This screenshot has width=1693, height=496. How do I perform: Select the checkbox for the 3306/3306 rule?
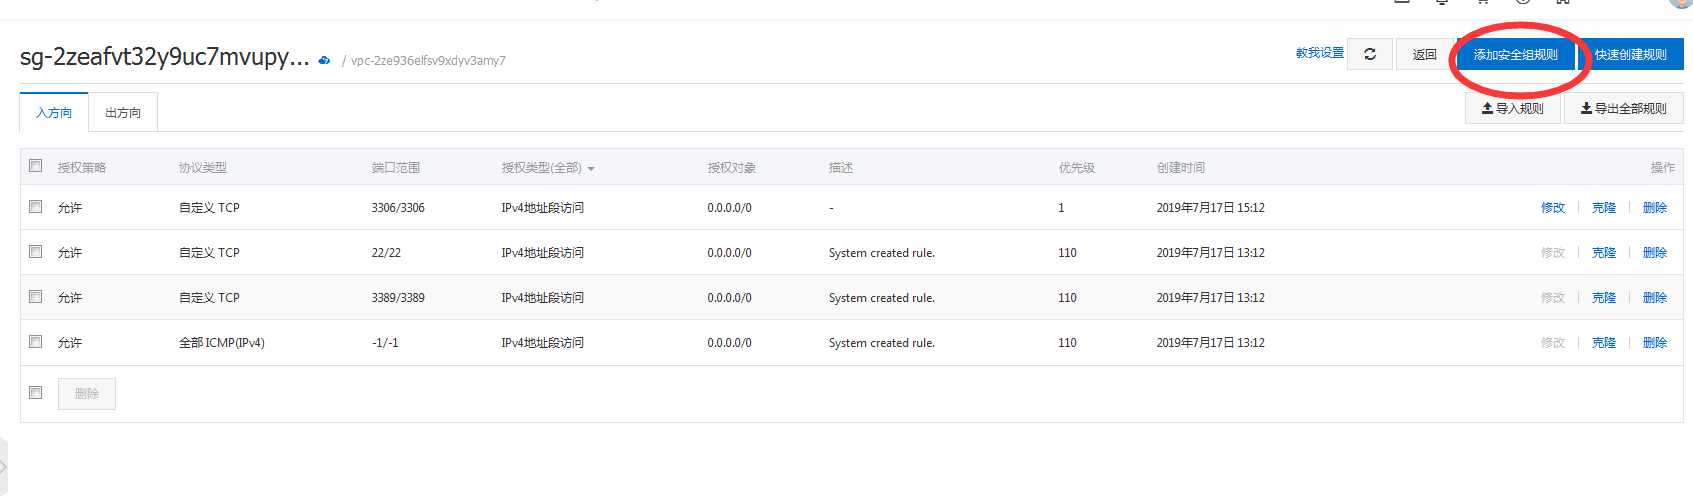36,207
